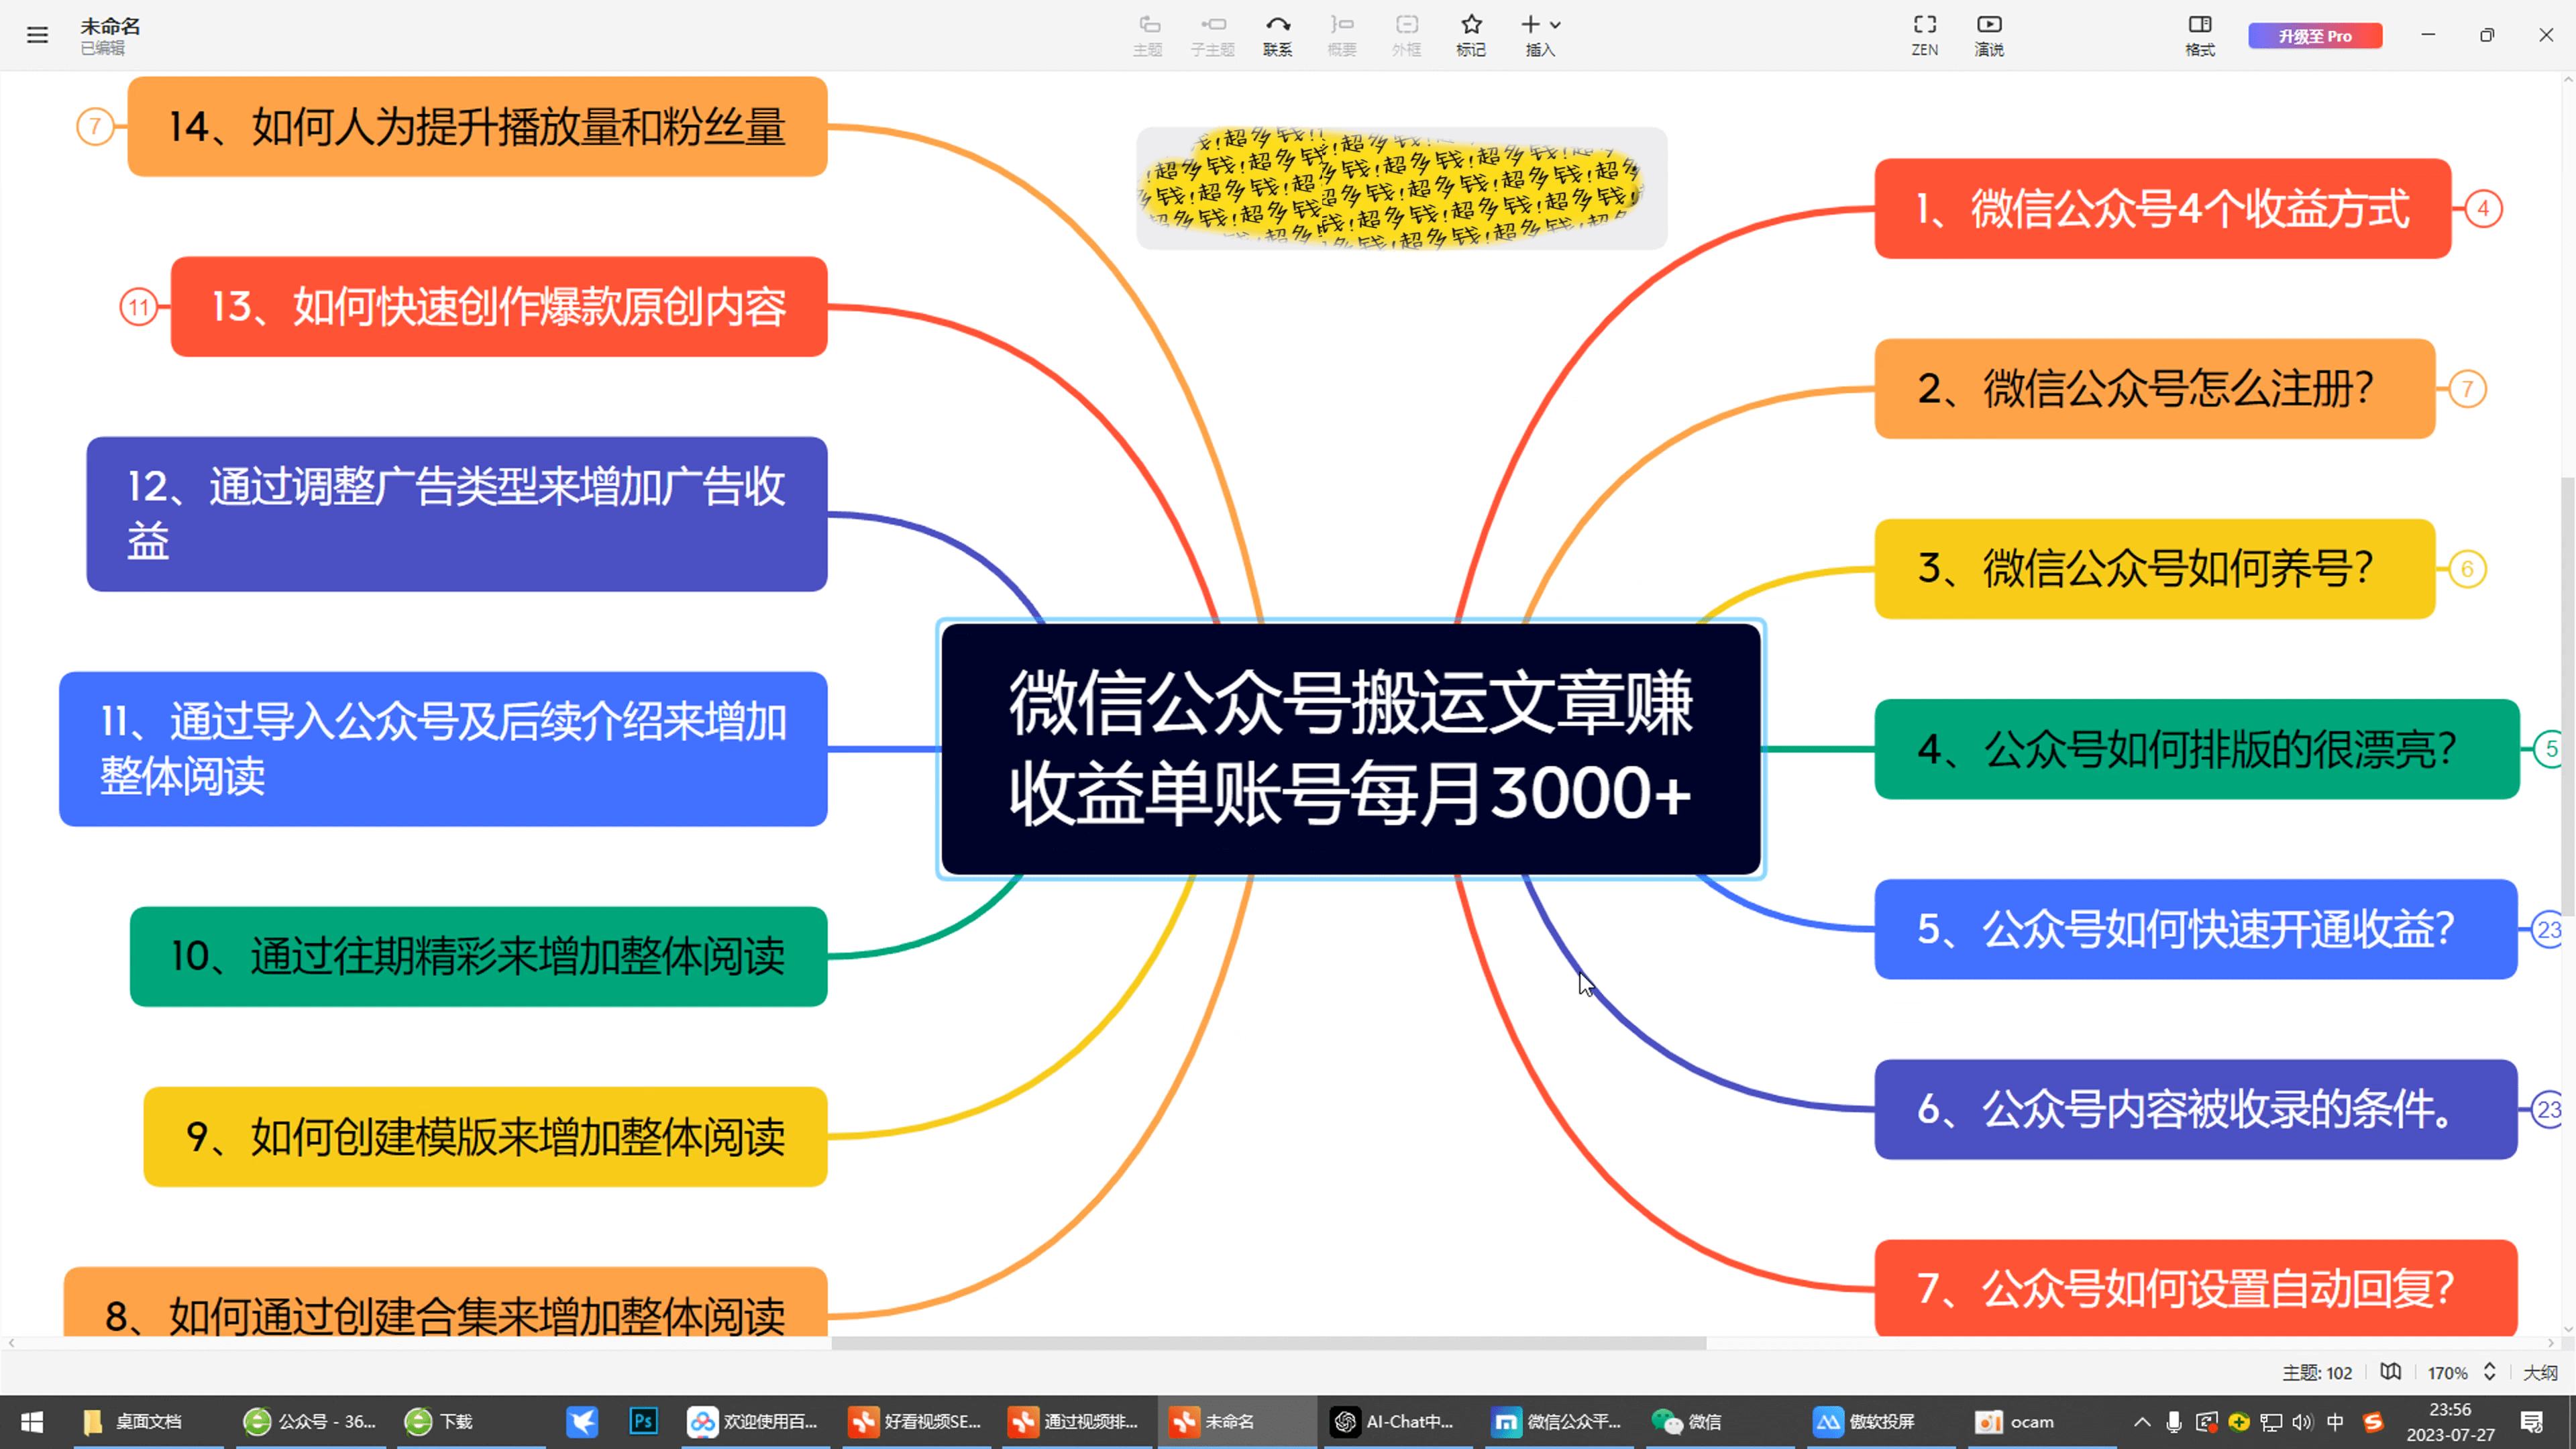This screenshot has width=2576, height=1449.
Task: Select topic 7、公众号如何设置自动回复?
Action: [x=2196, y=1289]
